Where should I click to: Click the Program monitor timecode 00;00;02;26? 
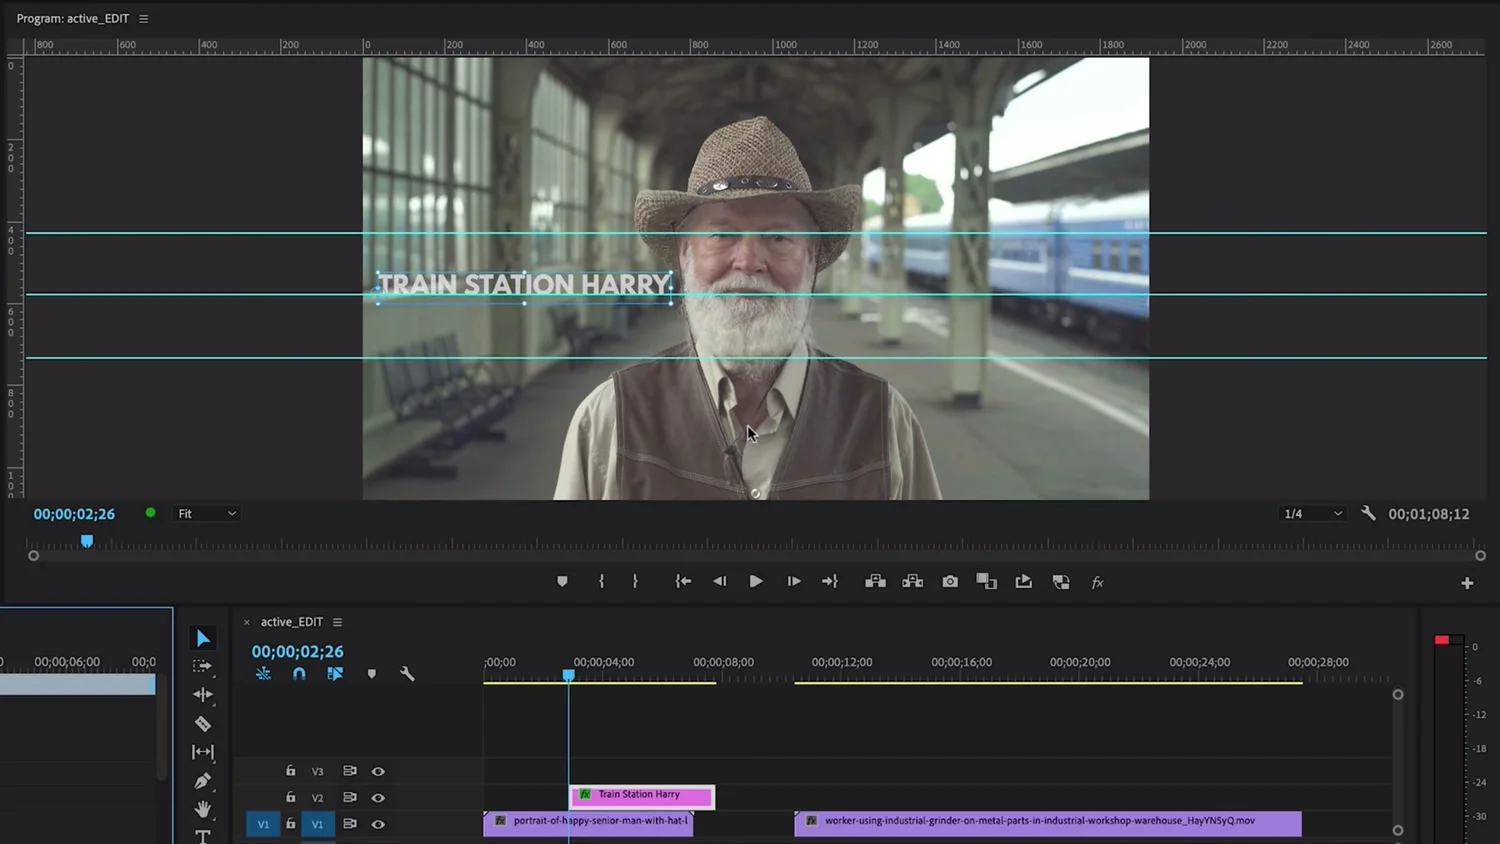(x=74, y=514)
